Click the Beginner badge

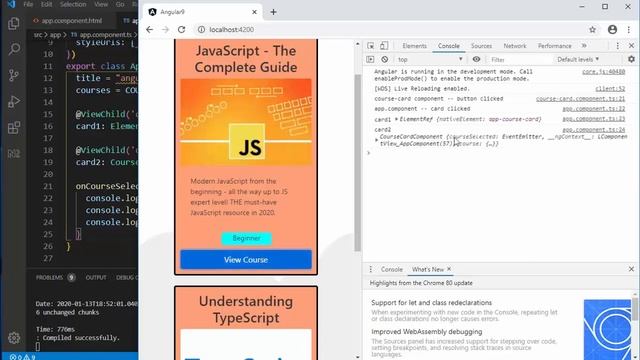pyautogui.click(x=246, y=238)
